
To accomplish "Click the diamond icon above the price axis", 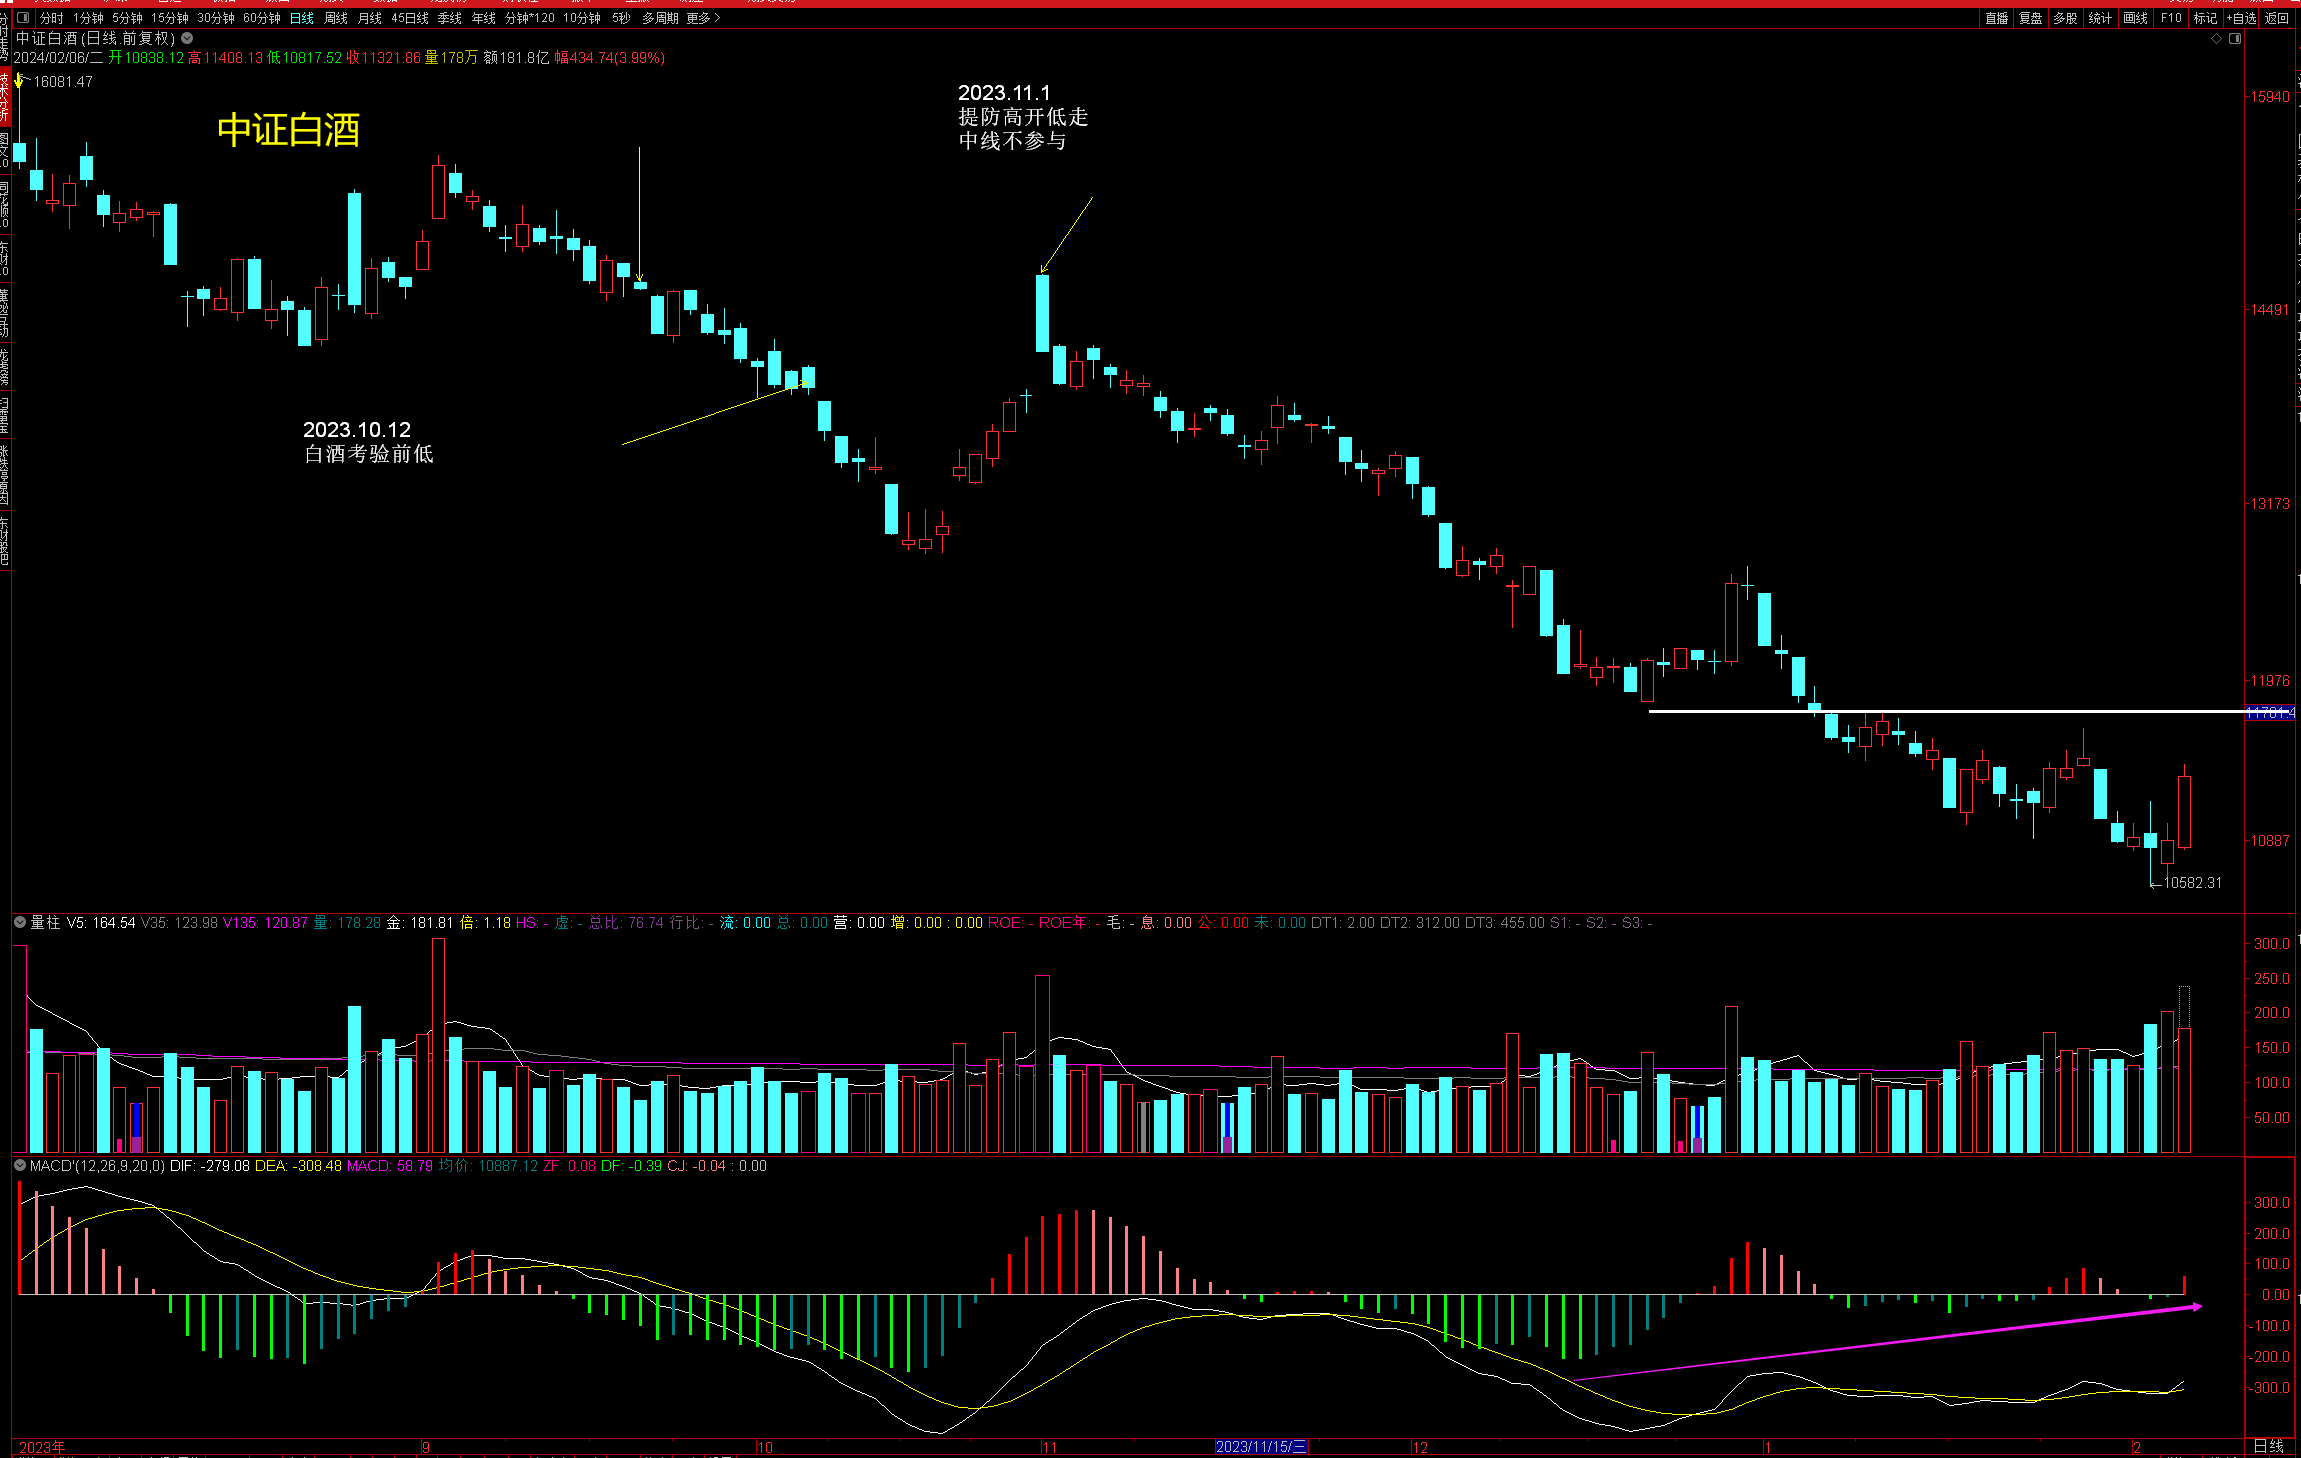I will tap(2216, 39).
